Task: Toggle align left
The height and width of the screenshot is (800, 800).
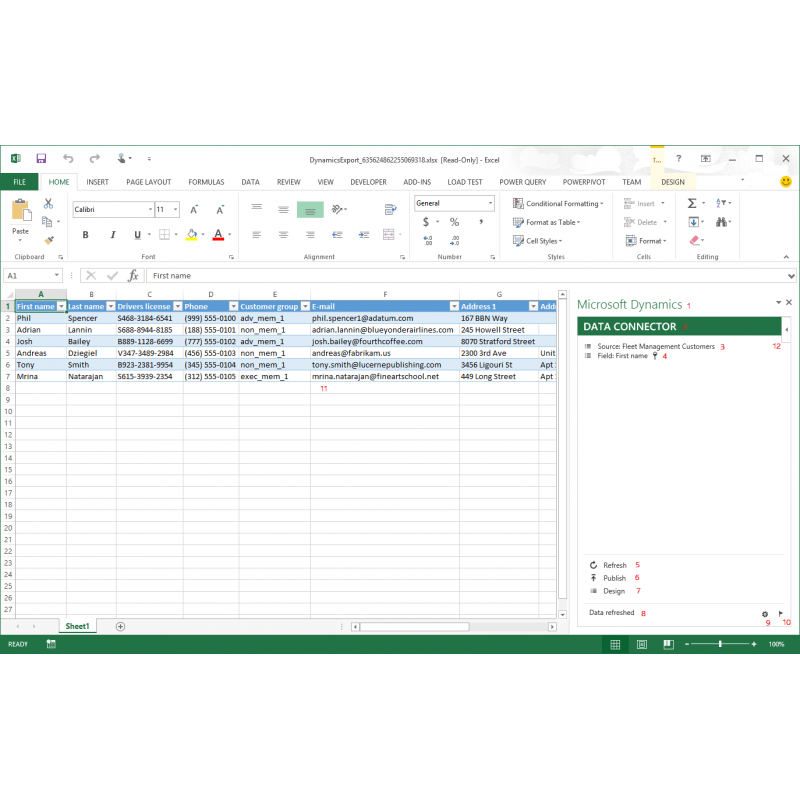Action: [x=257, y=235]
